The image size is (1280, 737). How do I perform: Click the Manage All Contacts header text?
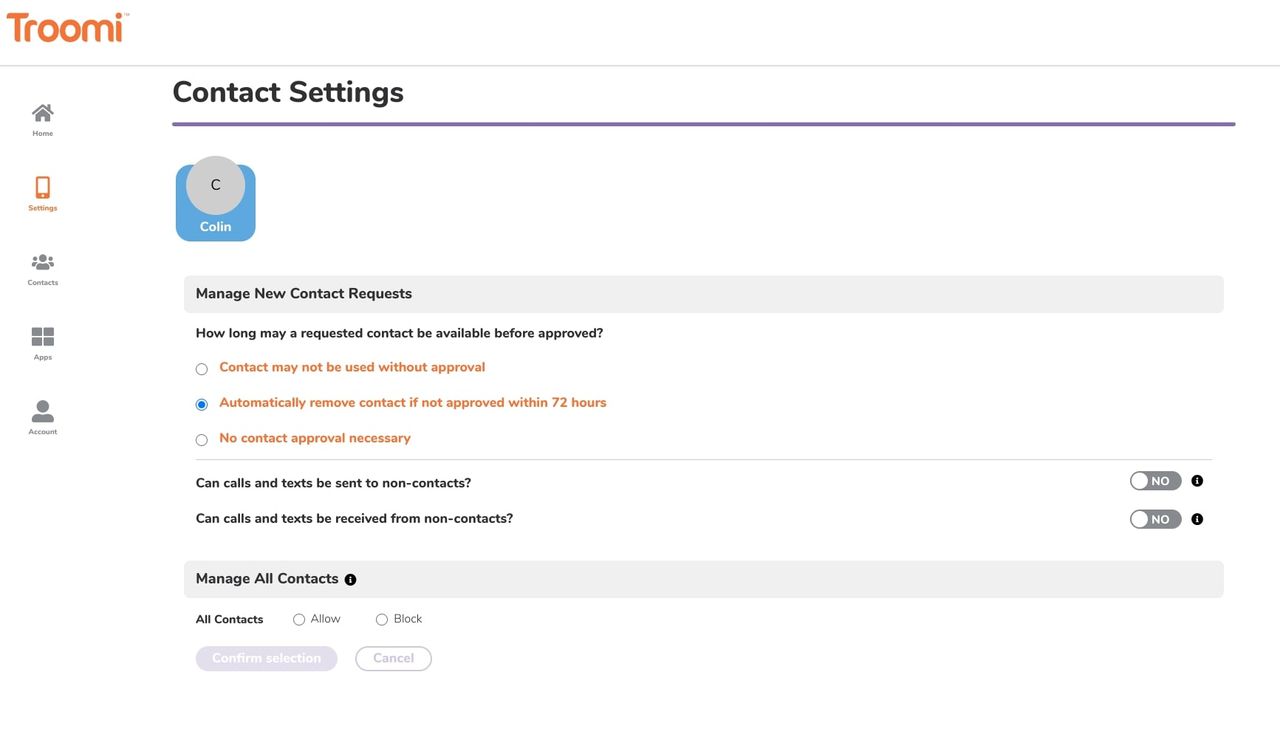tap(267, 579)
